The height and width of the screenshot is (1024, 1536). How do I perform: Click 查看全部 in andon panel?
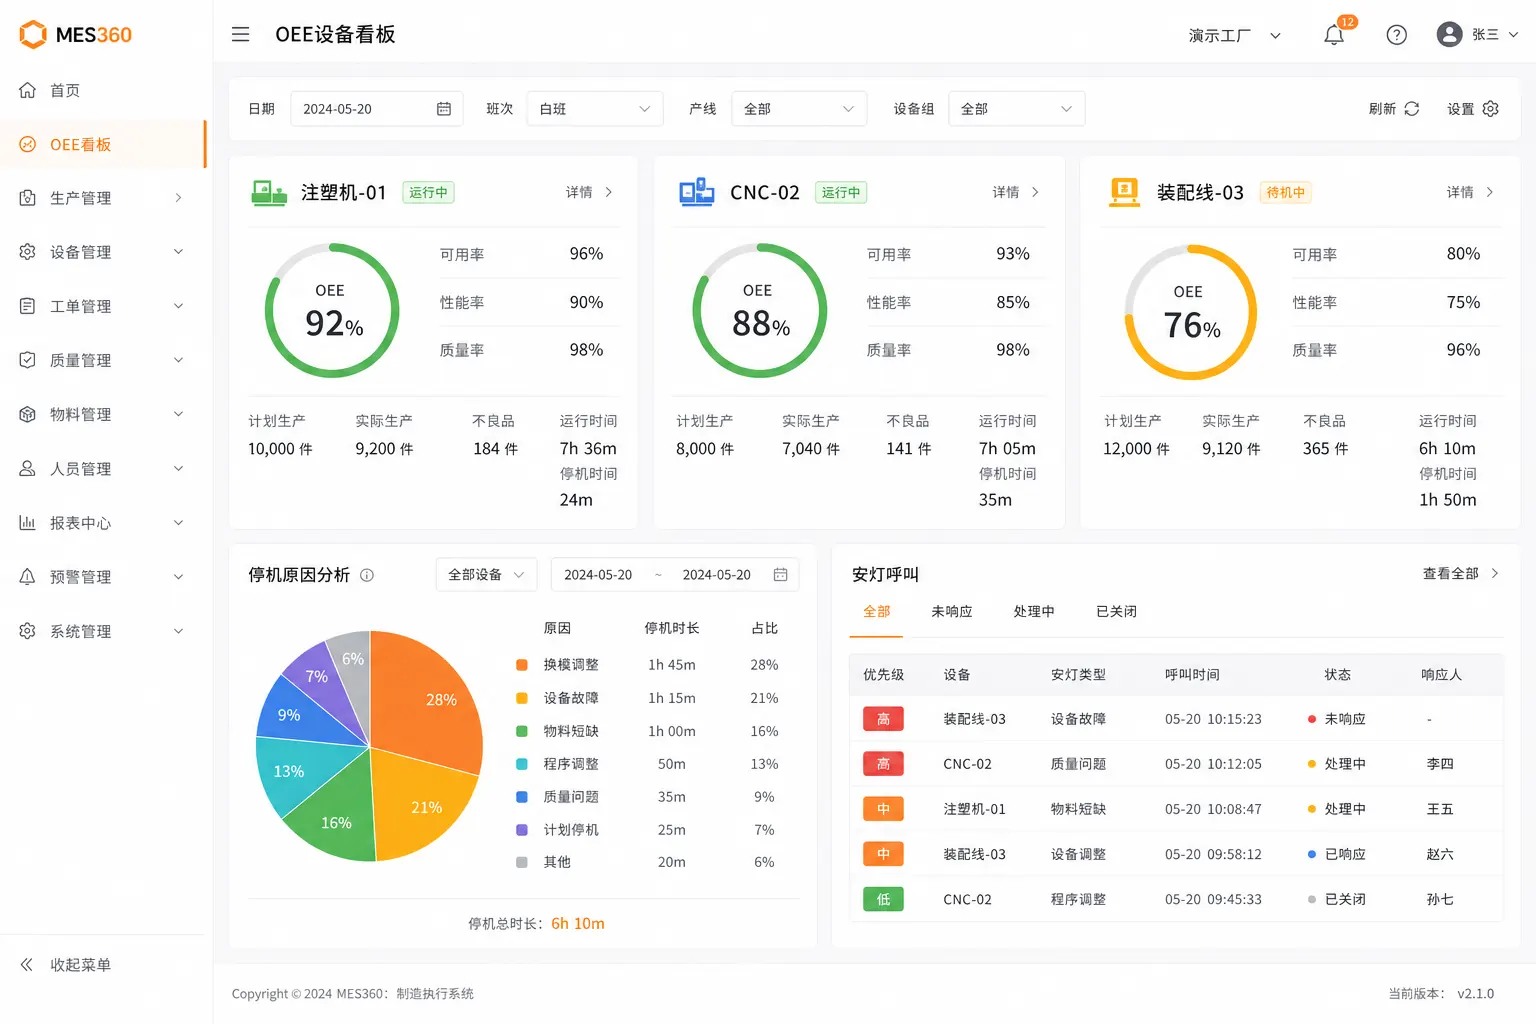1461,574
